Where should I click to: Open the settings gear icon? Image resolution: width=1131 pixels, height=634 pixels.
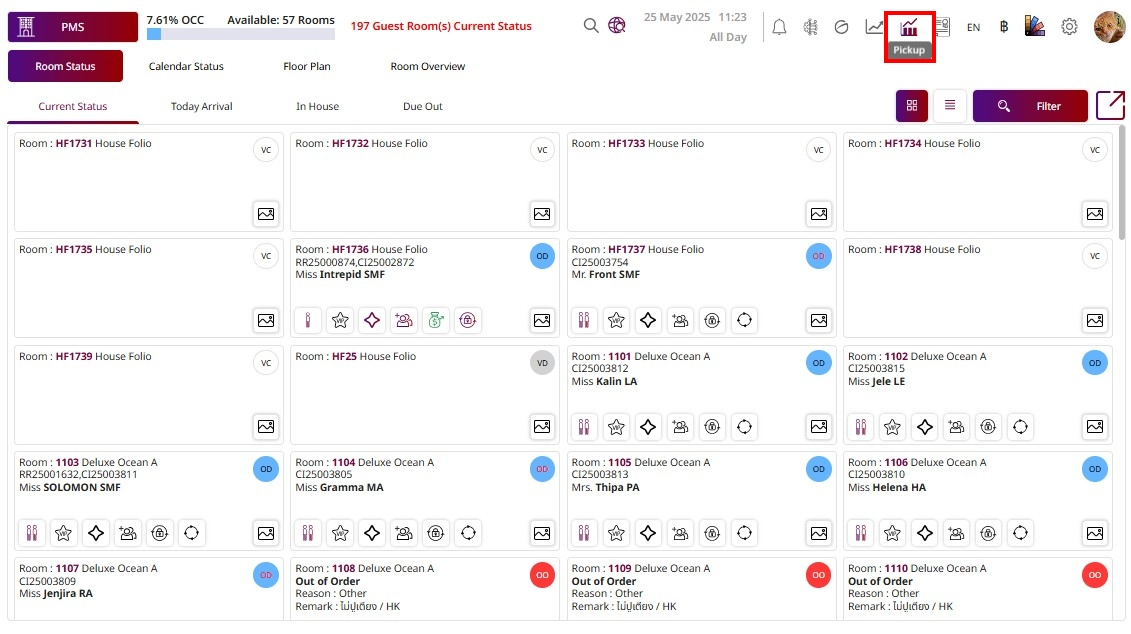click(x=1069, y=27)
